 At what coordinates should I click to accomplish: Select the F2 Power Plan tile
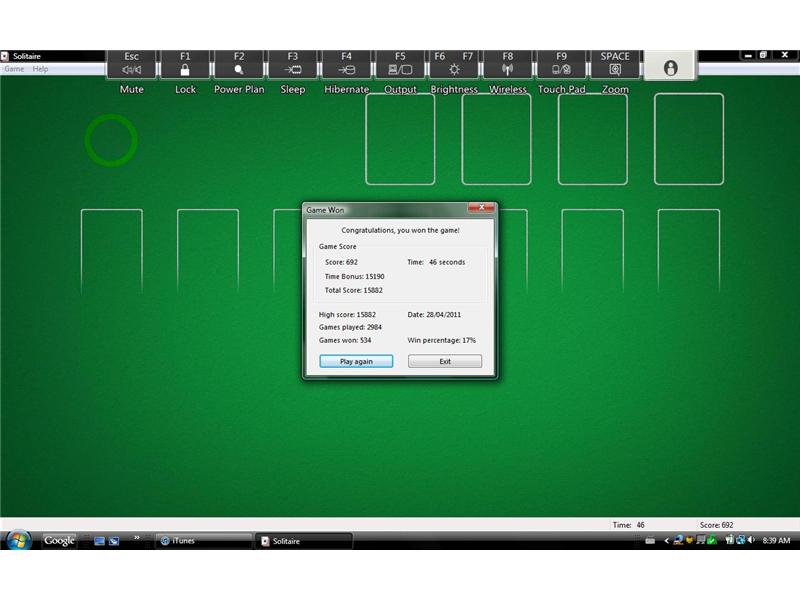point(239,64)
